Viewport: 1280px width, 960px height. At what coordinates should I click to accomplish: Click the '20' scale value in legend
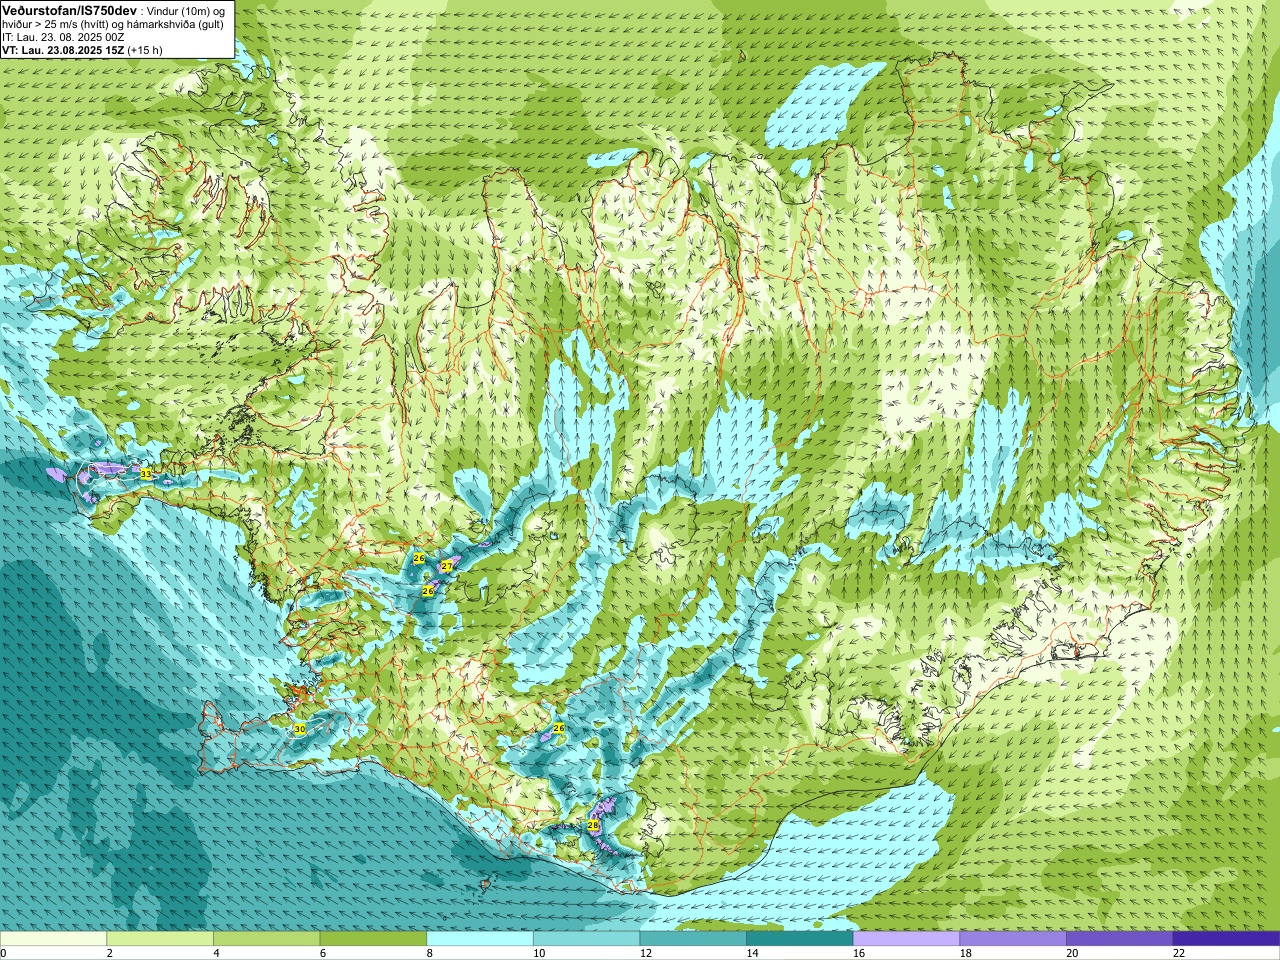pyautogui.click(x=1072, y=953)
